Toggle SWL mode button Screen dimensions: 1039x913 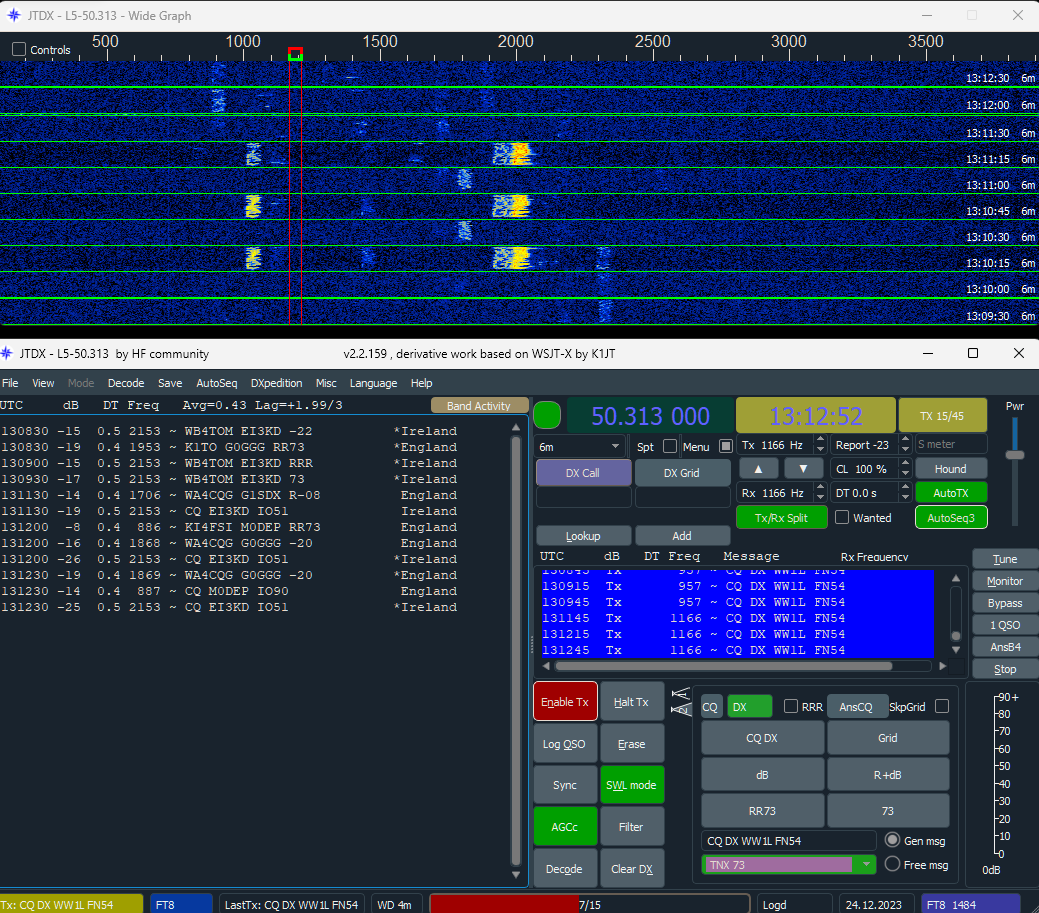[631, 785]
